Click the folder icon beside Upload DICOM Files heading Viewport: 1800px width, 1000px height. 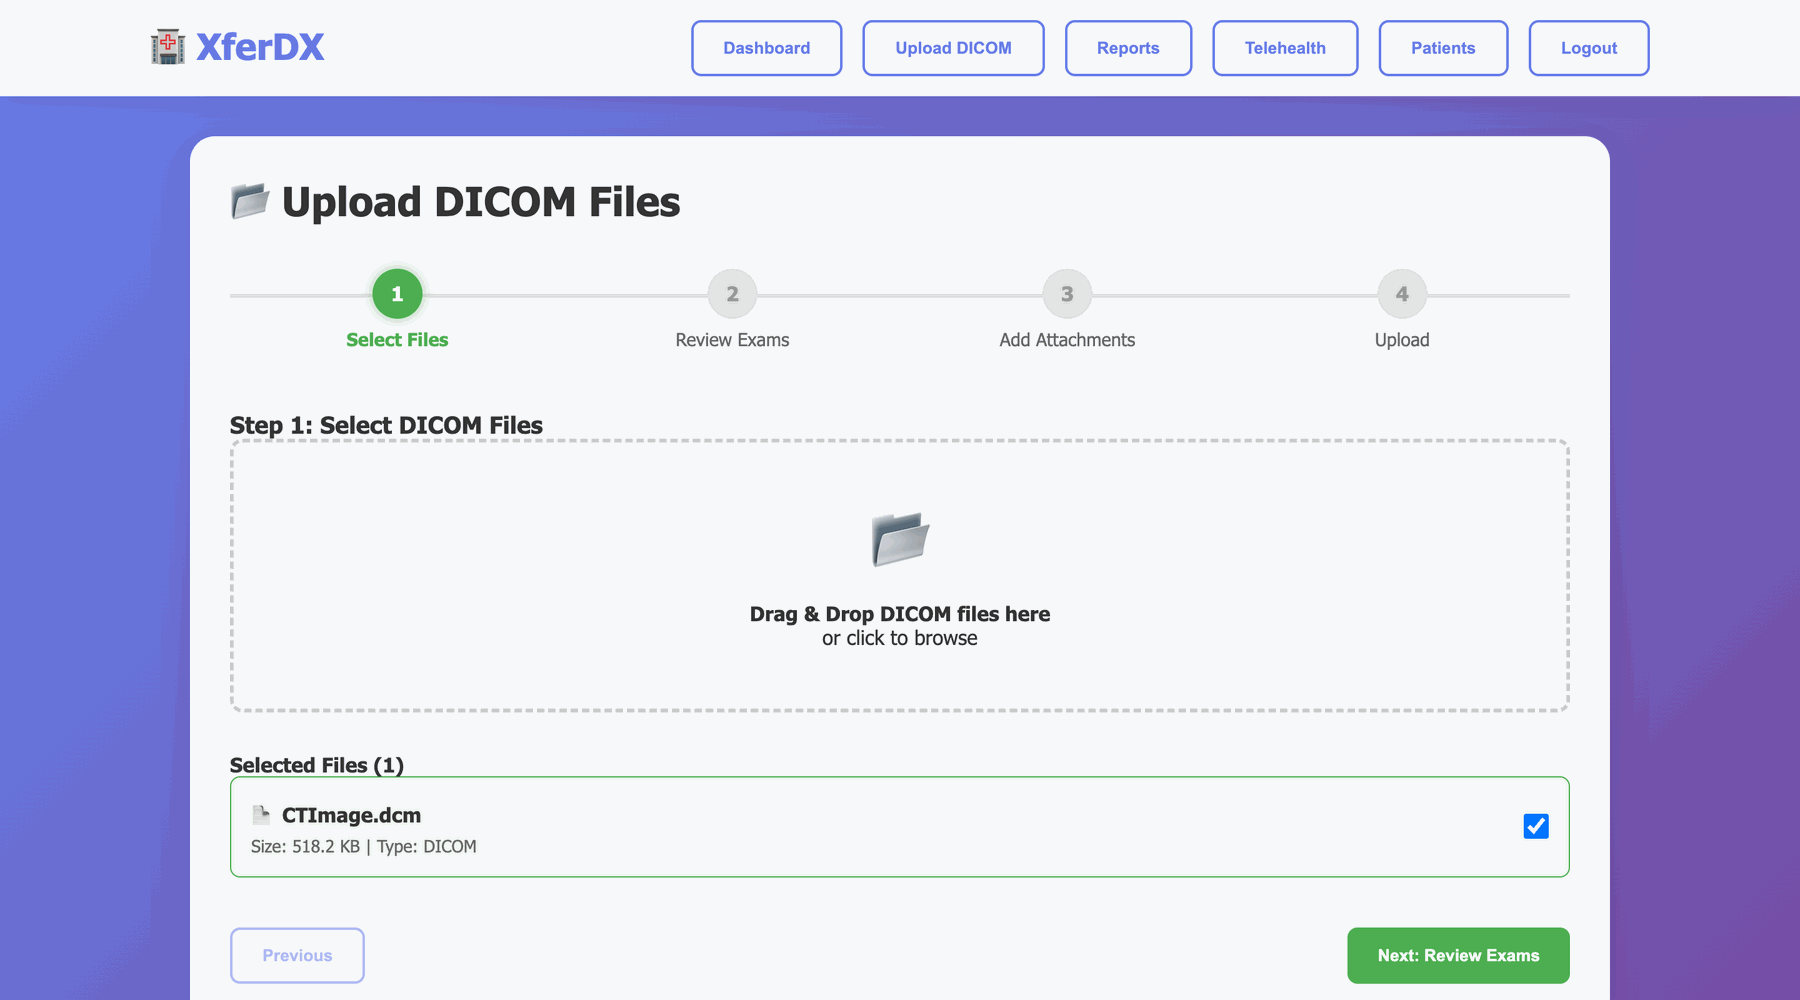click(x=250, y=201)
